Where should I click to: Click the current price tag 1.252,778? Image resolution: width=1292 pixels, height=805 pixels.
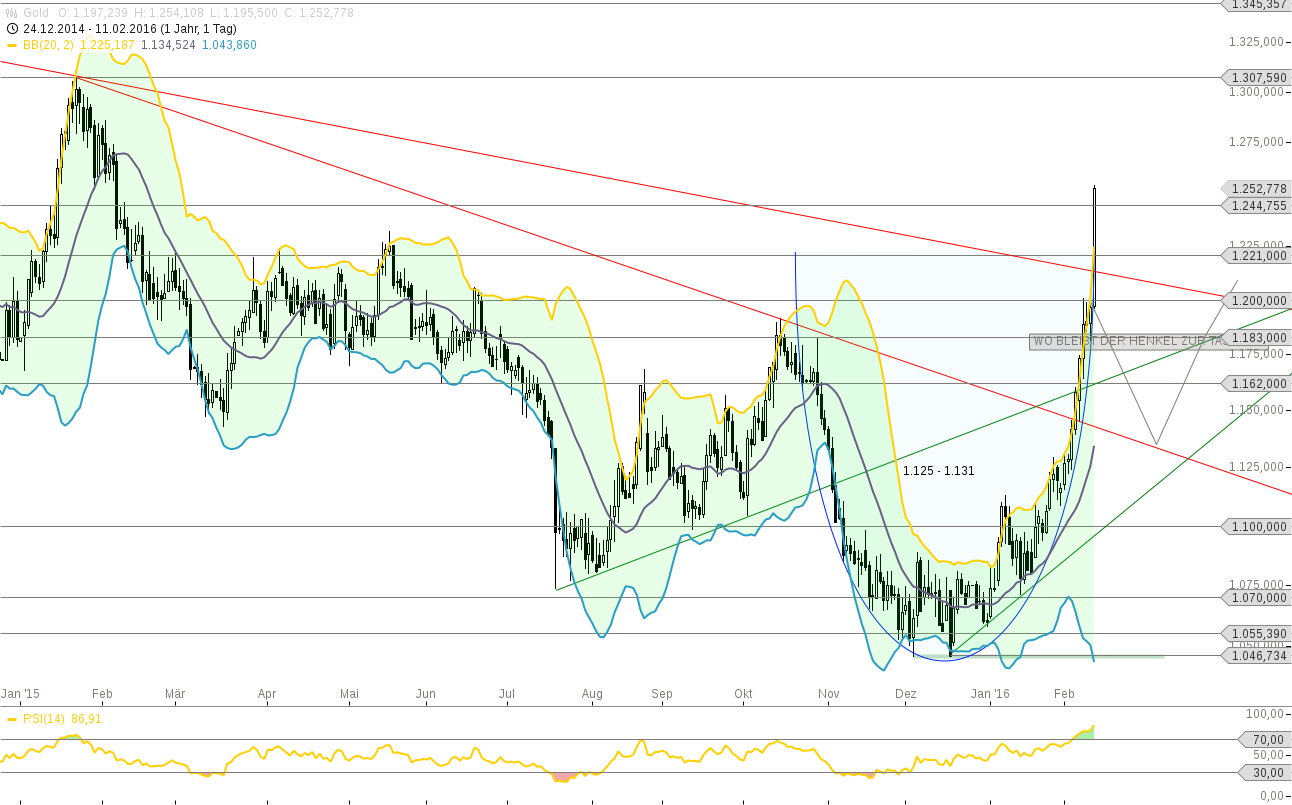[1254, 188]
